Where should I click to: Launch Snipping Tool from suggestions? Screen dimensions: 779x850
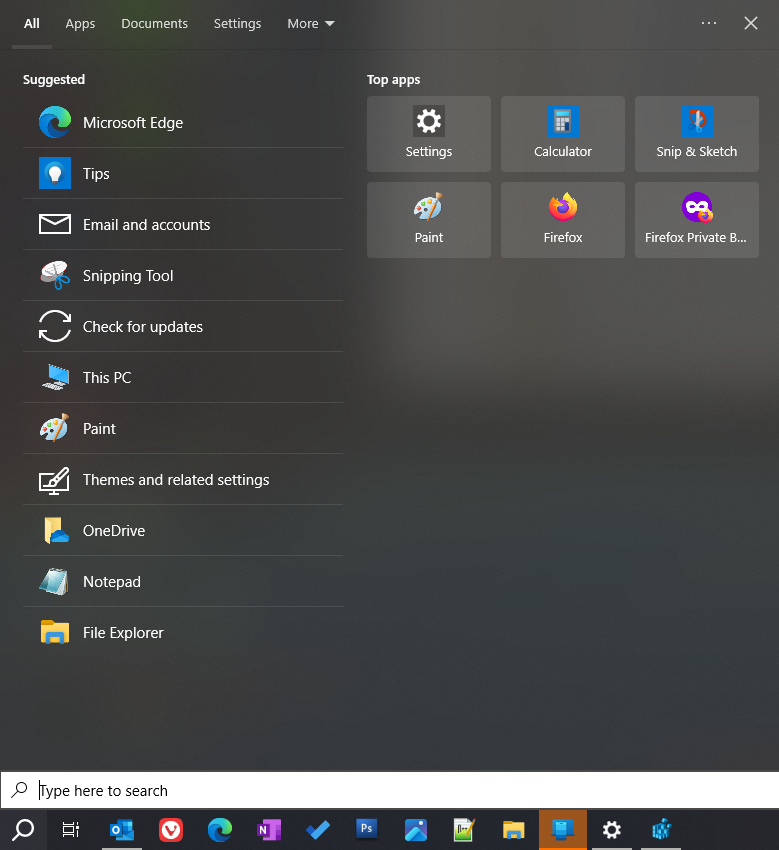click(127, 276)
